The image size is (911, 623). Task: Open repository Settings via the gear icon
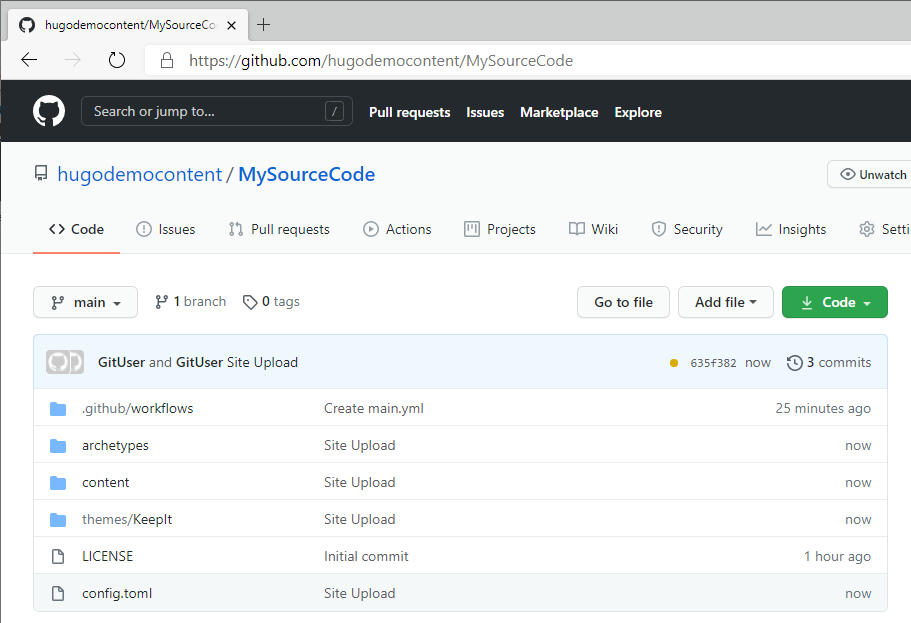[864, 229]
